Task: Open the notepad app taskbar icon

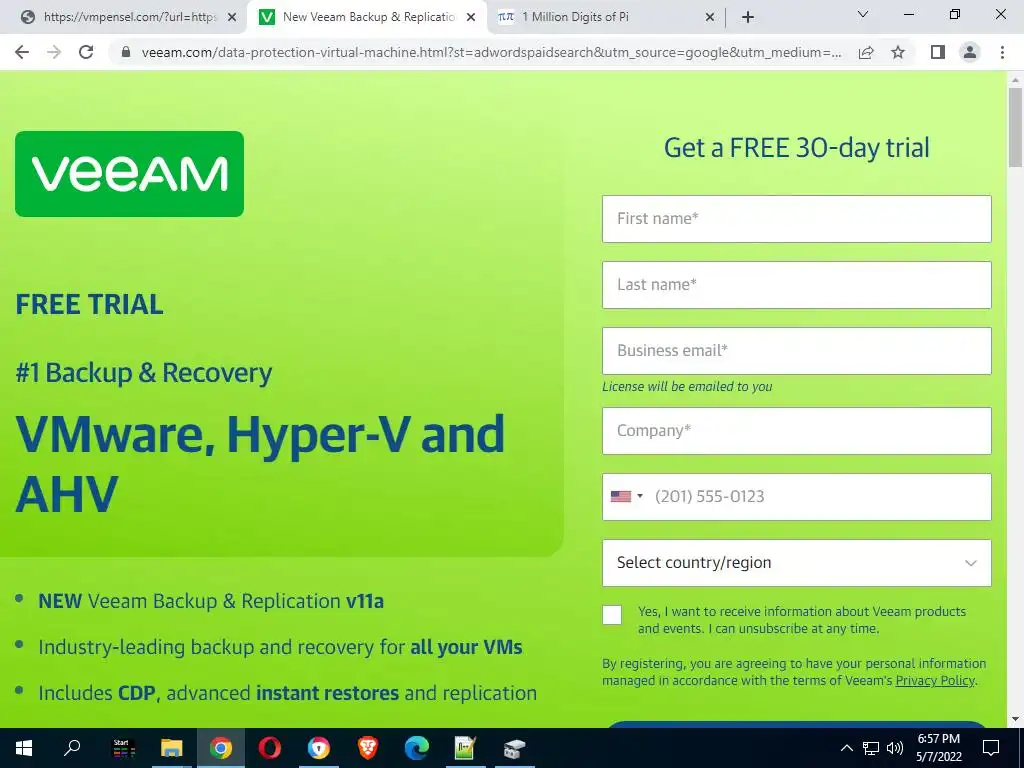Action: point(465,748)
